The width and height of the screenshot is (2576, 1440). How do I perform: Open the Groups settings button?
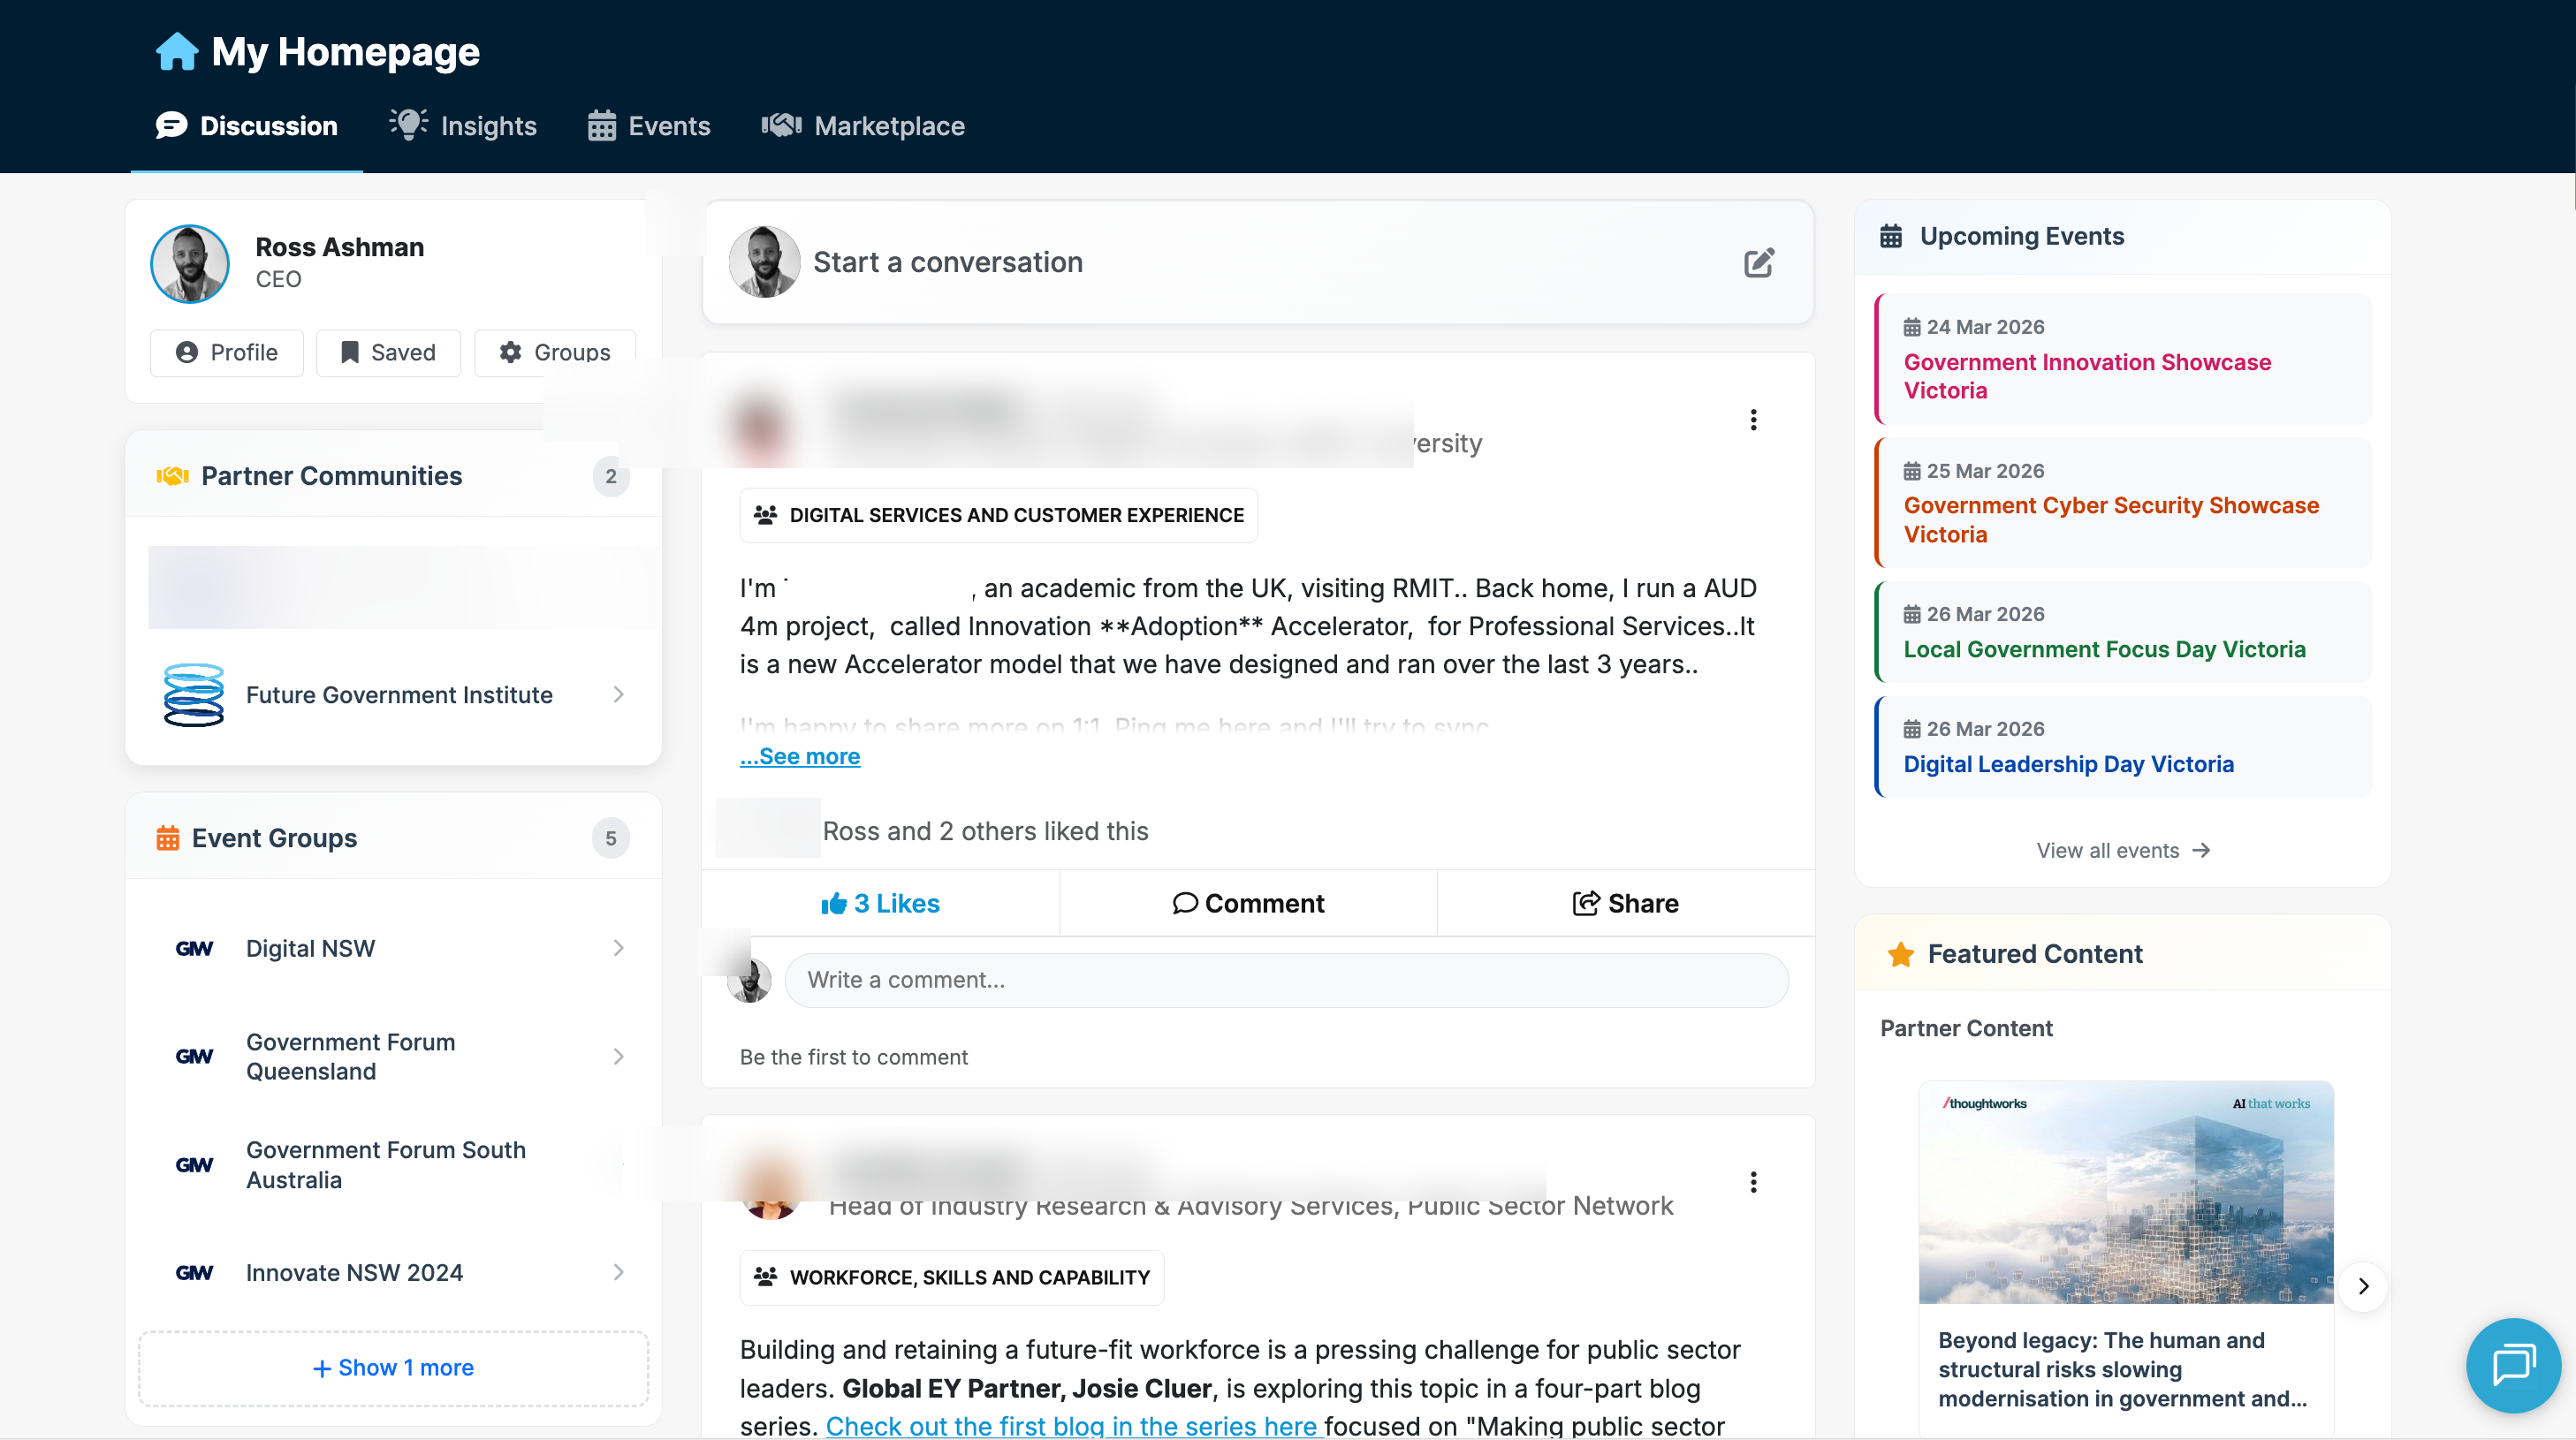(555, 352)
